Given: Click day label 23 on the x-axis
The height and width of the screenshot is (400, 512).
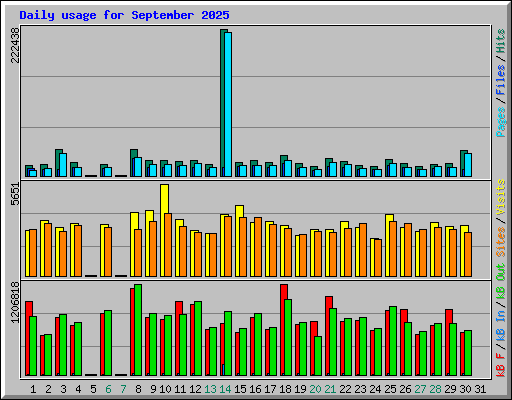Looking at the screenshot, I should pyautogui.click(x=360, y=389).
